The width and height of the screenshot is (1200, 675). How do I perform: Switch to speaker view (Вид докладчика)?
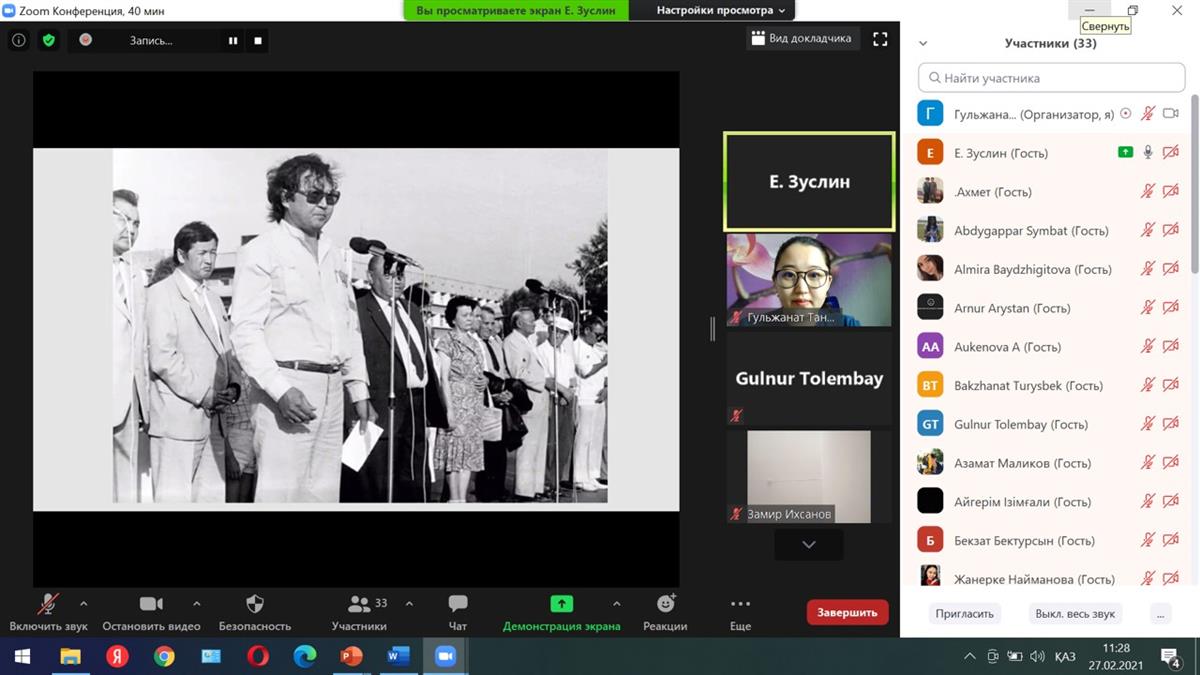coord(802,39)
